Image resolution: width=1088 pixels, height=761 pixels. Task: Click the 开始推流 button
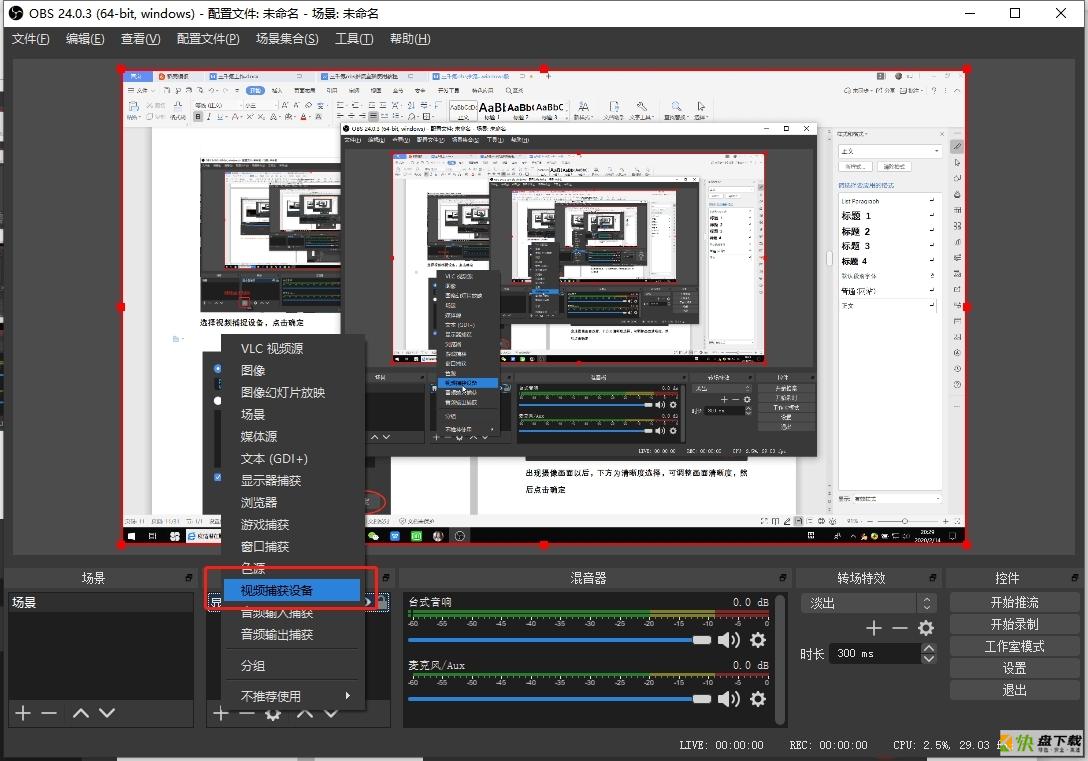[x=1014, y=602]
